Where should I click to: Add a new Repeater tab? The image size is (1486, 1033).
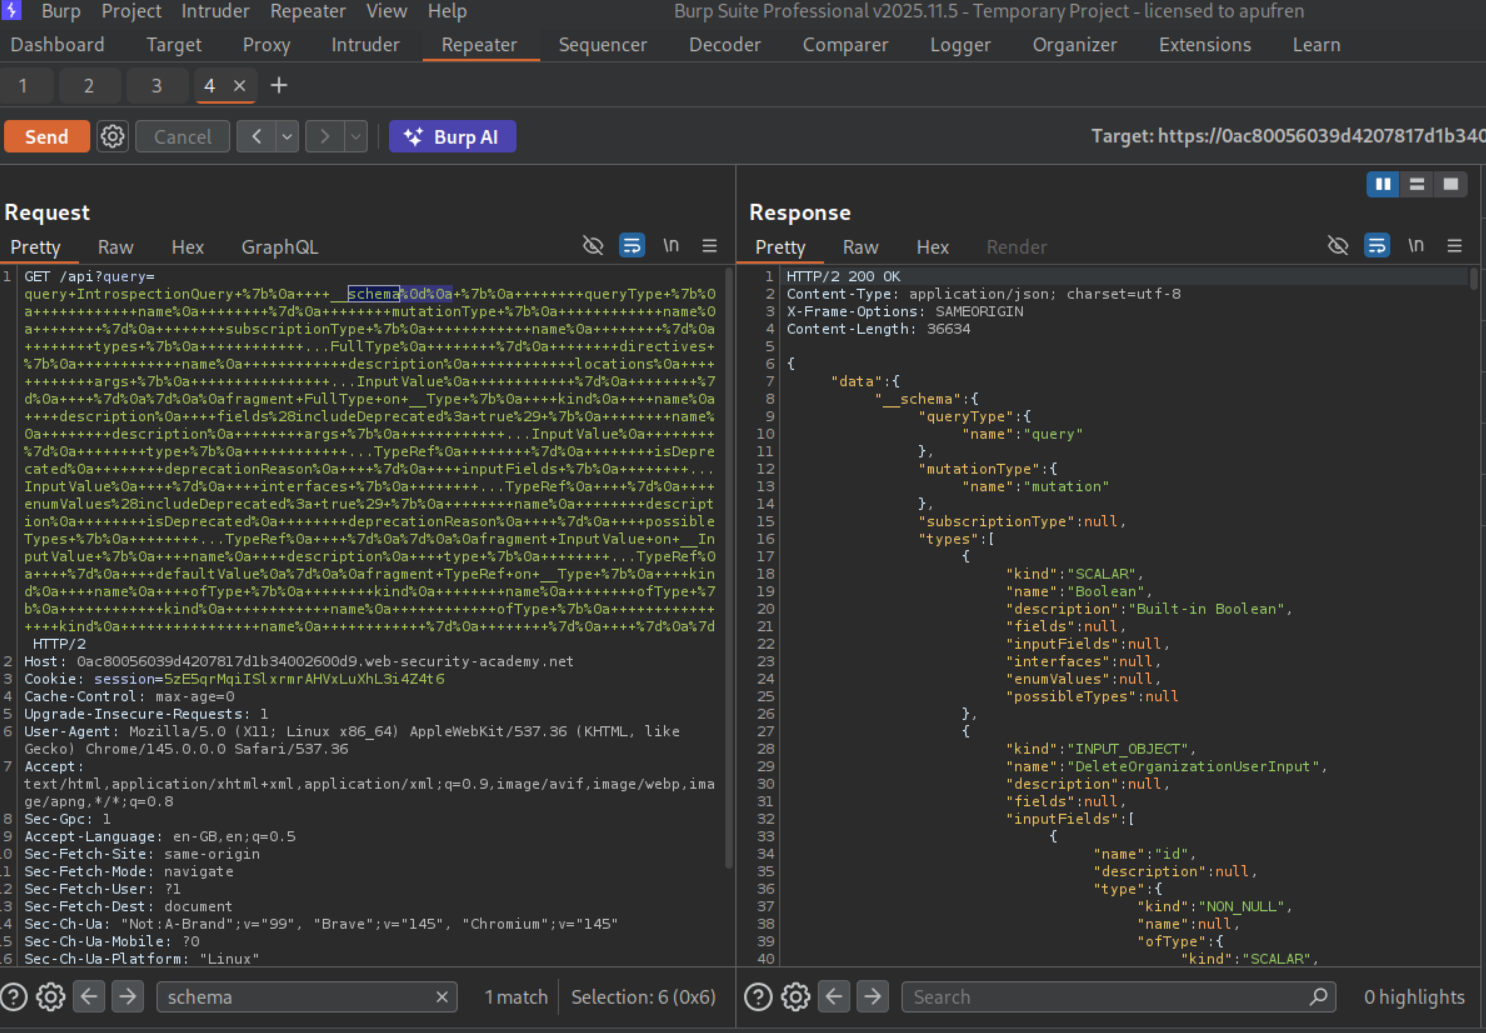279,86
